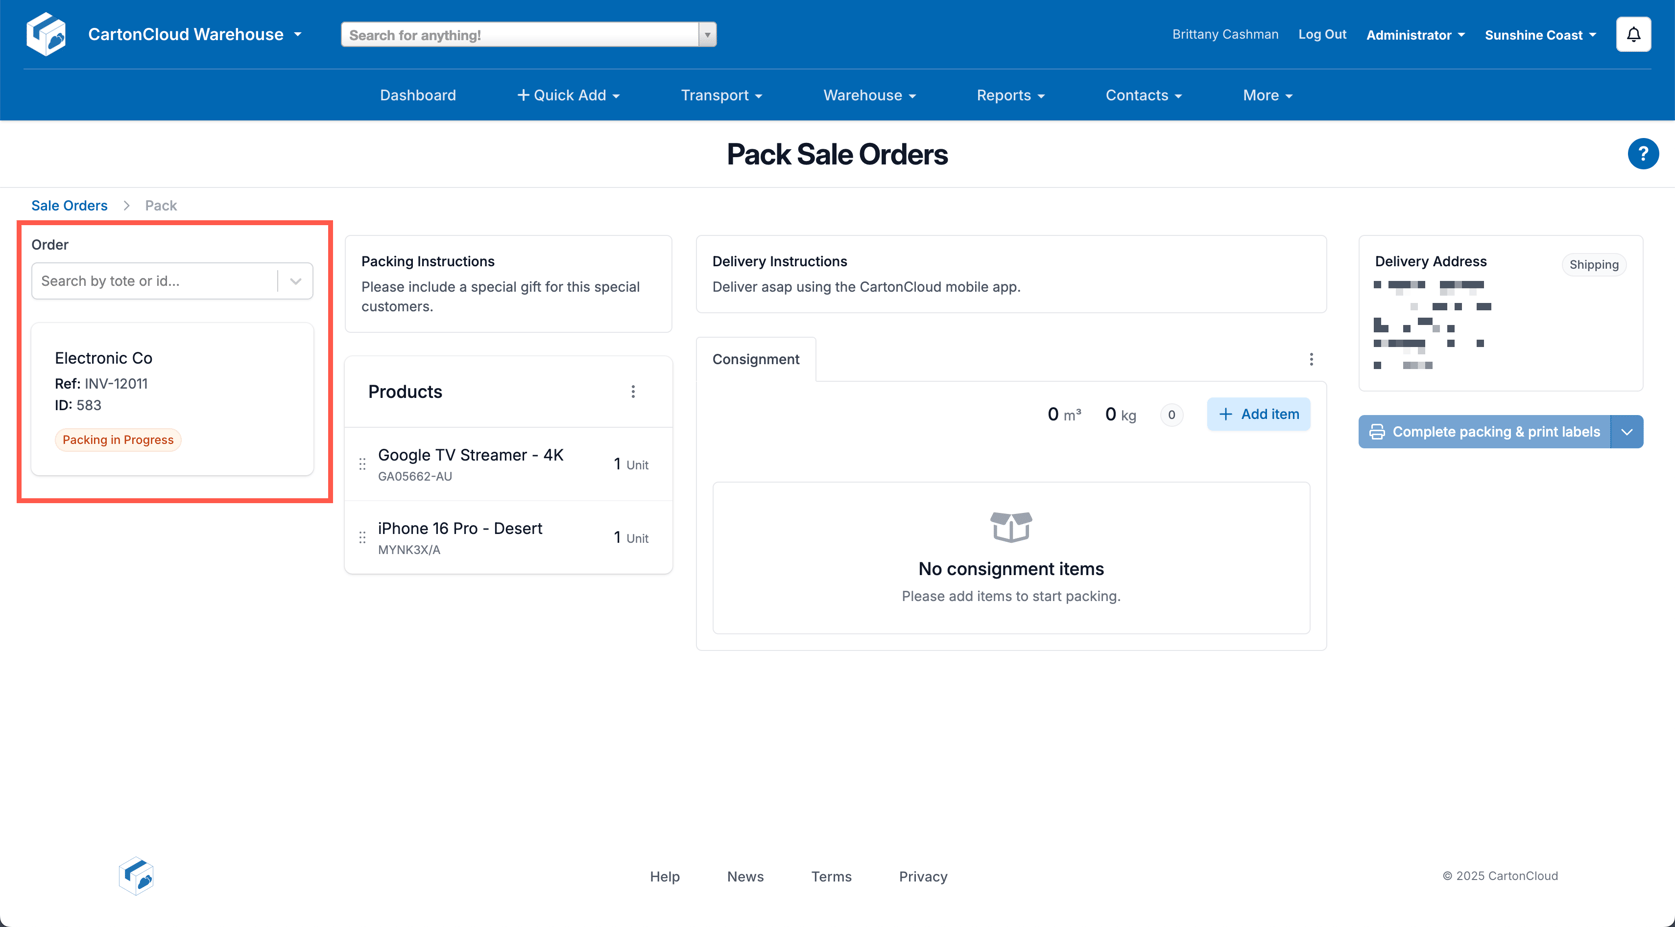
Task: Open the News footer link
Action: [745, 876]
